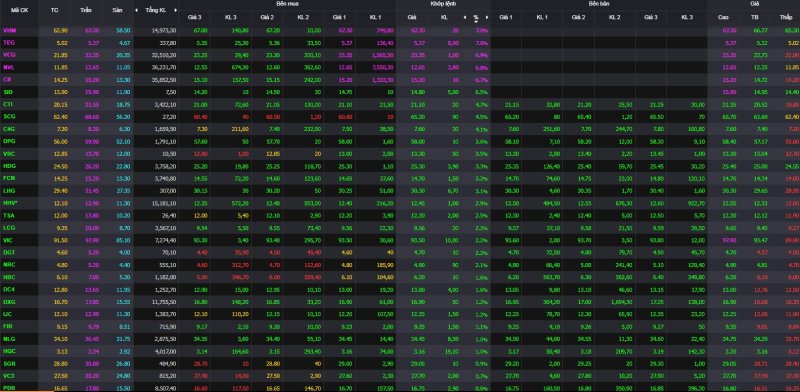Select the Khớp lệnh header group
The width and height of the screenshot is (800, 392).
tap(443, 4)
